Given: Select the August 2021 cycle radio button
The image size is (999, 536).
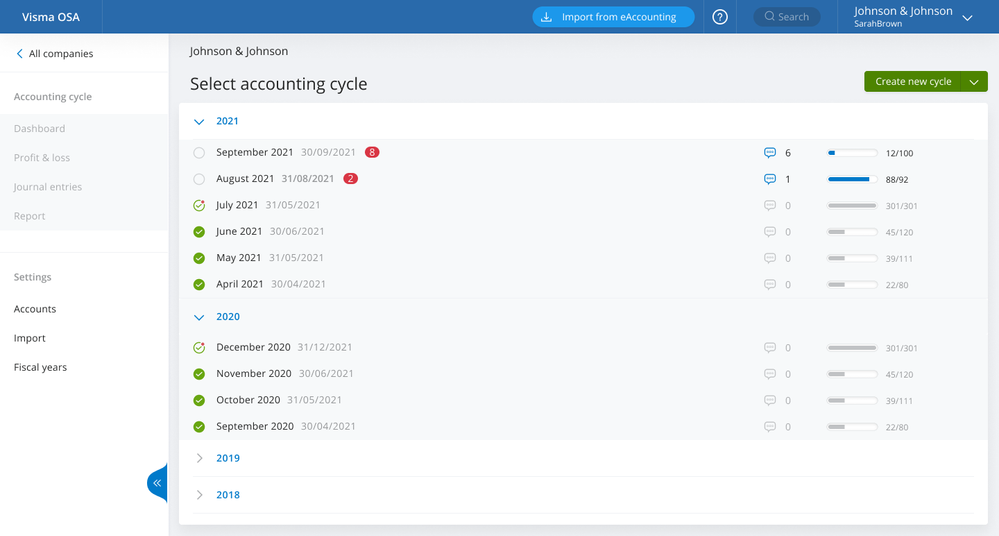Looking at the screenshot, I should tap(199, 179).
